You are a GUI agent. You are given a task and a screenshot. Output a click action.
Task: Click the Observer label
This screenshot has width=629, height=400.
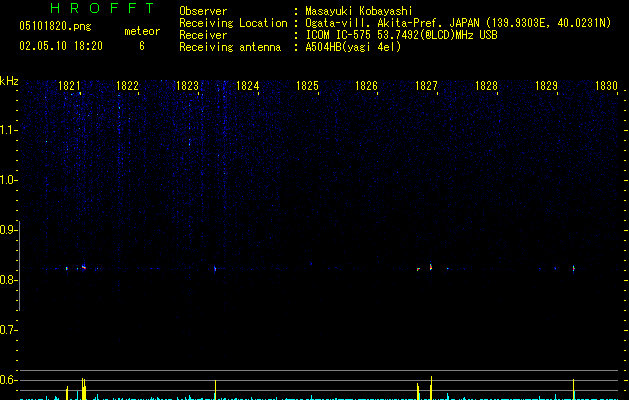203,11
